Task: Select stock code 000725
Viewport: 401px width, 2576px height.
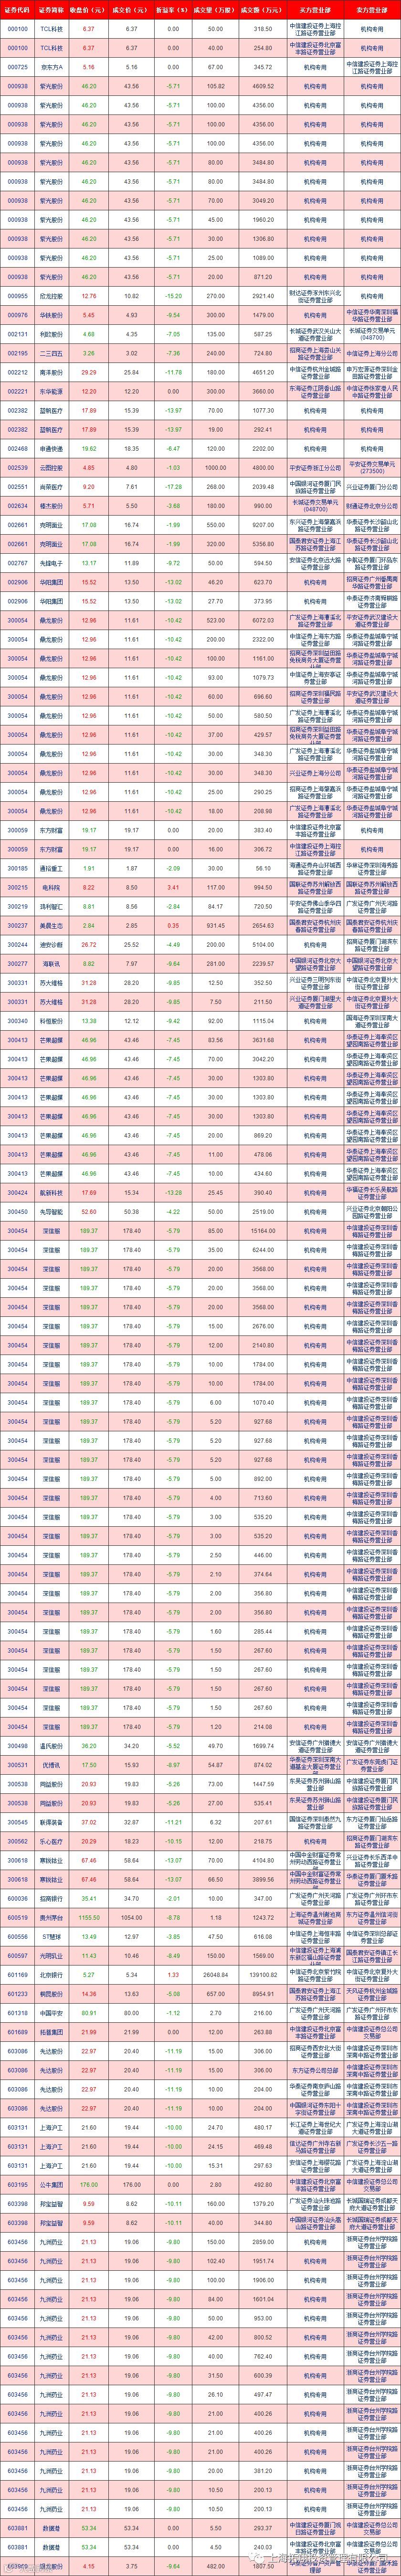Action: tap(17, 67)
